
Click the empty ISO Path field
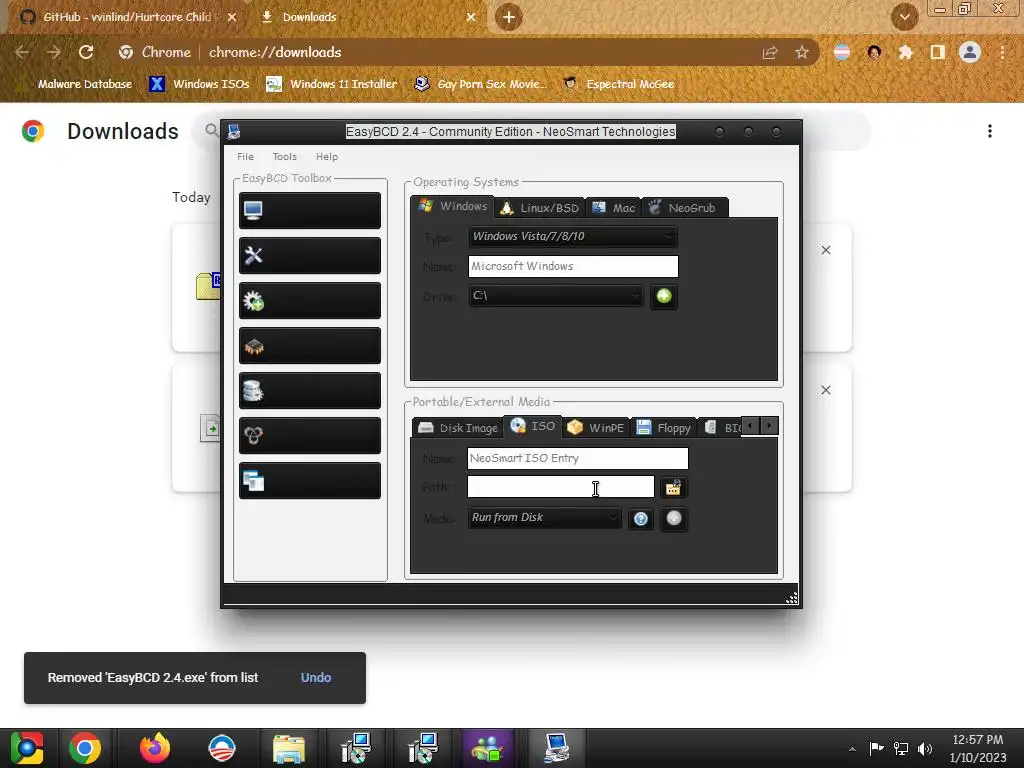560,487
